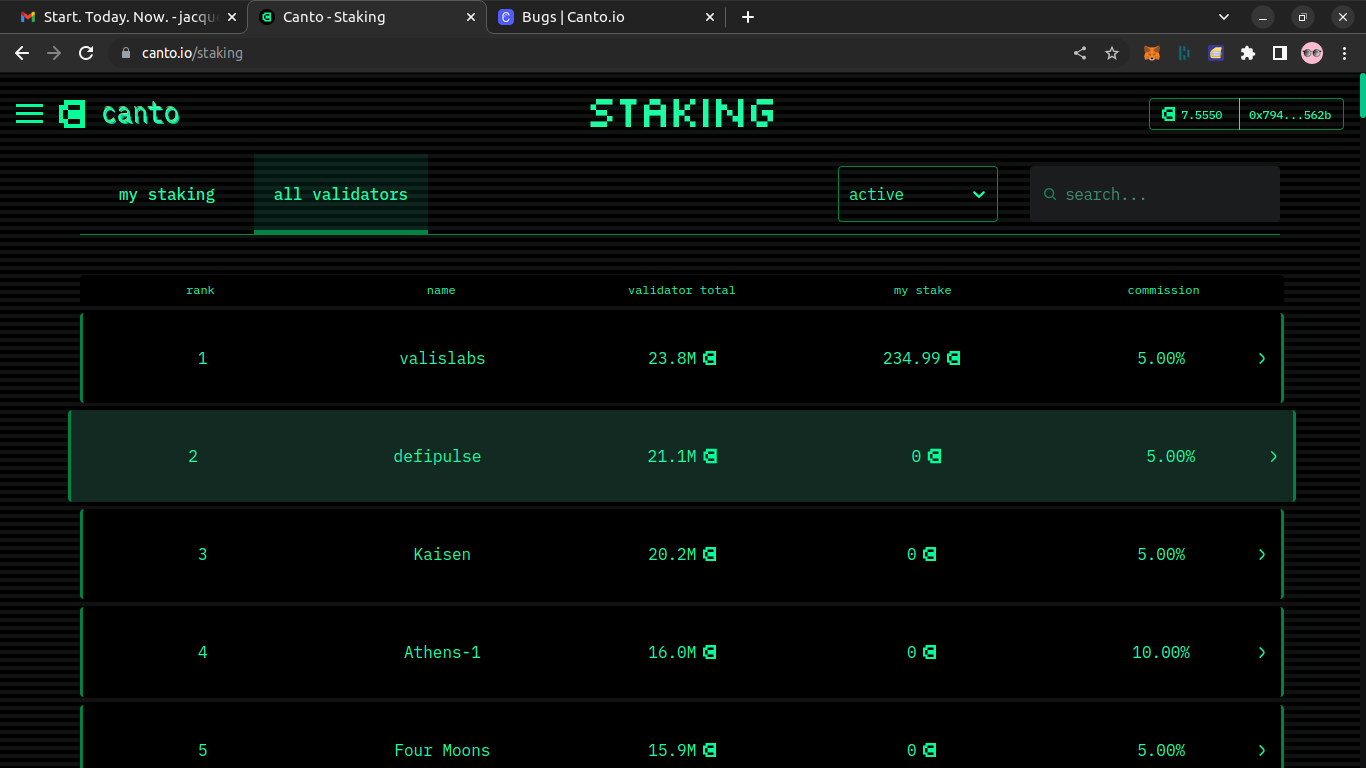Click canto token icon beside 234.99
This screenshot has width=1366, height=768.
pyautogui.click(x=954, y=358)
